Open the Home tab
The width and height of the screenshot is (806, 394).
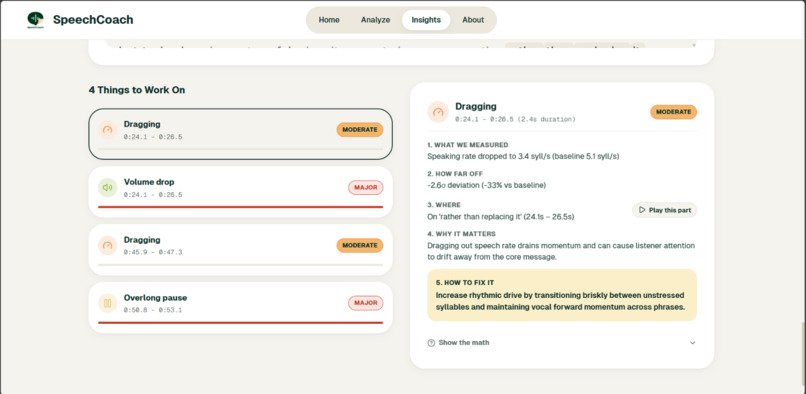329,20
